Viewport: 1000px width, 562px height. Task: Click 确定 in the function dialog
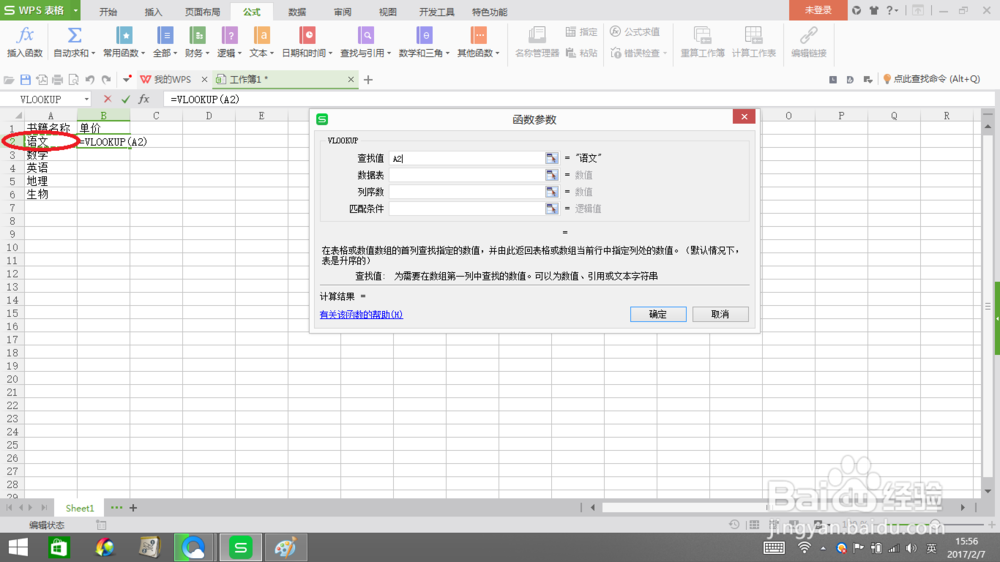coord(658,314)
